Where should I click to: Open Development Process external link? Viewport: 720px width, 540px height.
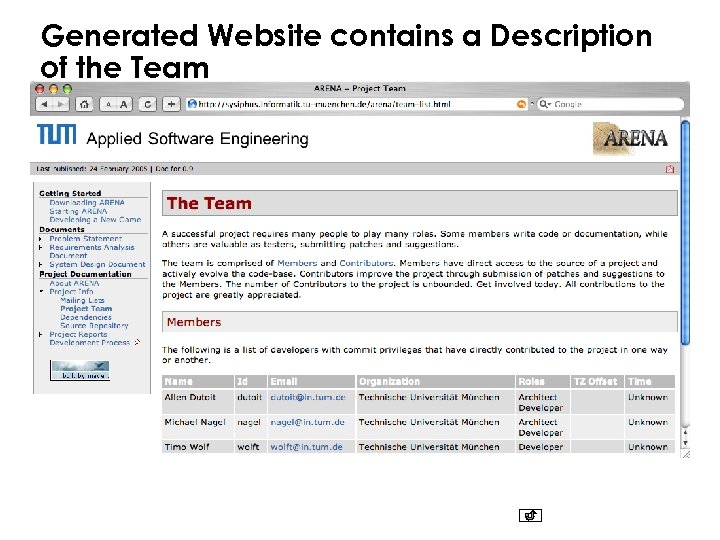tap(94, 343)
